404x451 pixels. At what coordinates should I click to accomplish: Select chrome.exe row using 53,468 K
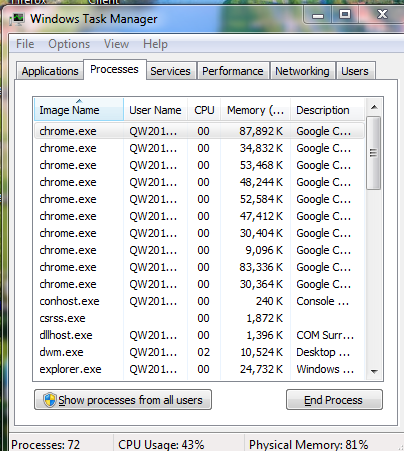(x=199, y=165)
